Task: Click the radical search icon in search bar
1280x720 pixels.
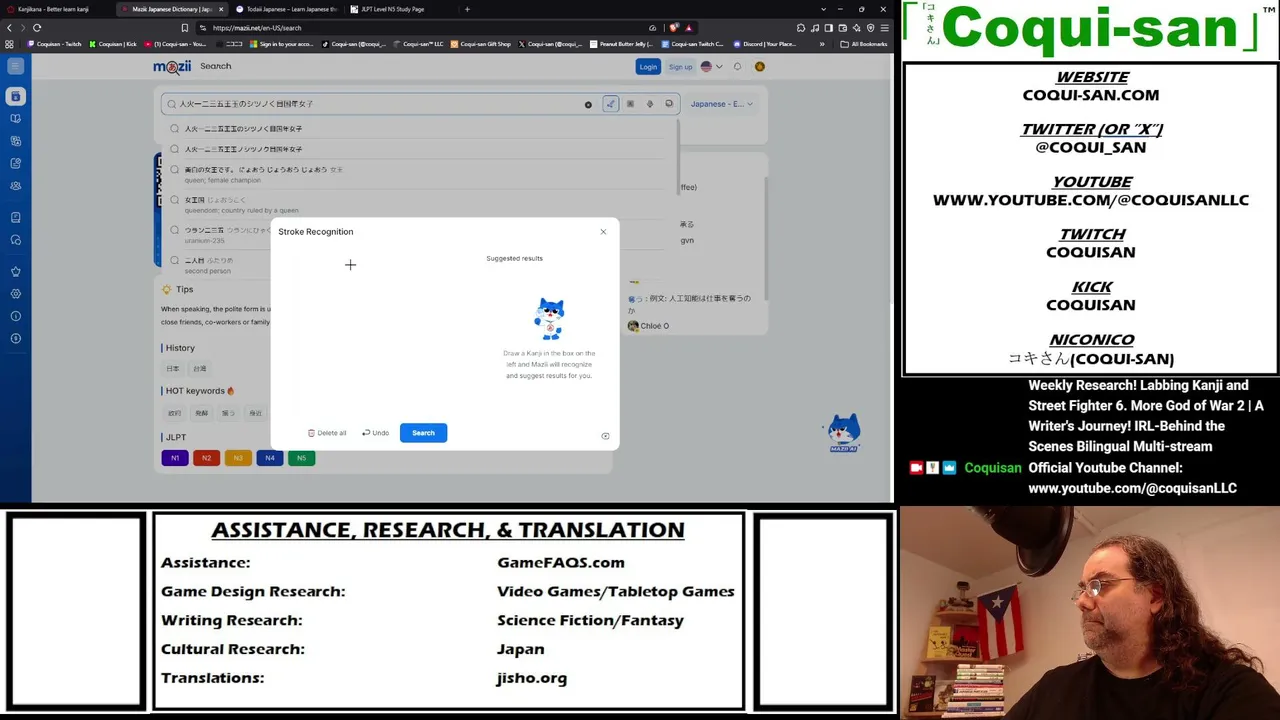Action: pos(630,104)
